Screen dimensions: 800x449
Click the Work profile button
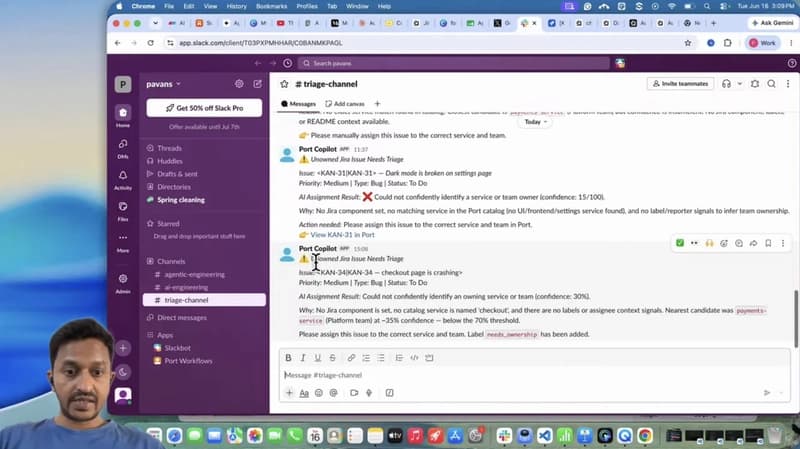pos(762,43)
